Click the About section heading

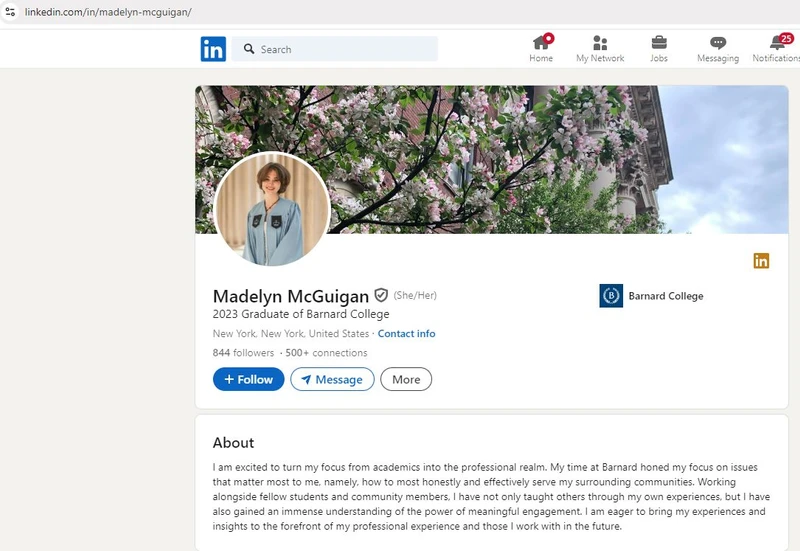point(233,443)
